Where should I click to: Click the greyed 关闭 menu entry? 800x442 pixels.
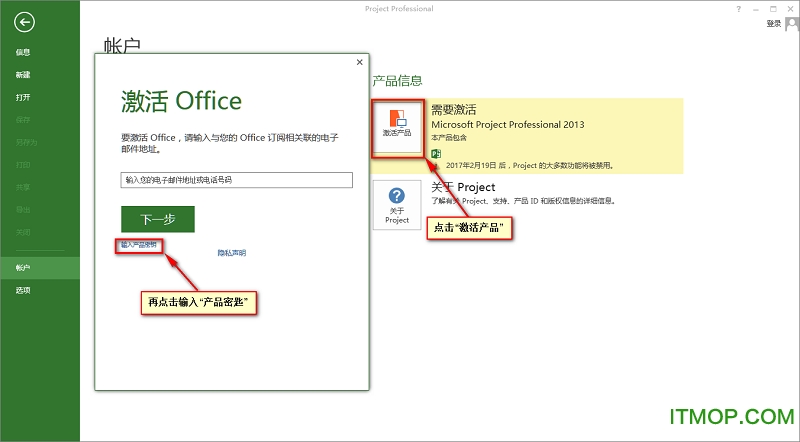(23, 232)
